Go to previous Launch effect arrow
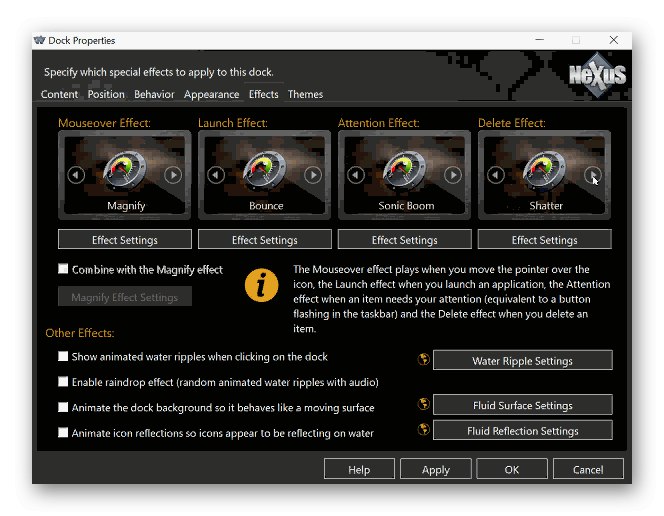664x516 pixels. click(x=216, y=175)
